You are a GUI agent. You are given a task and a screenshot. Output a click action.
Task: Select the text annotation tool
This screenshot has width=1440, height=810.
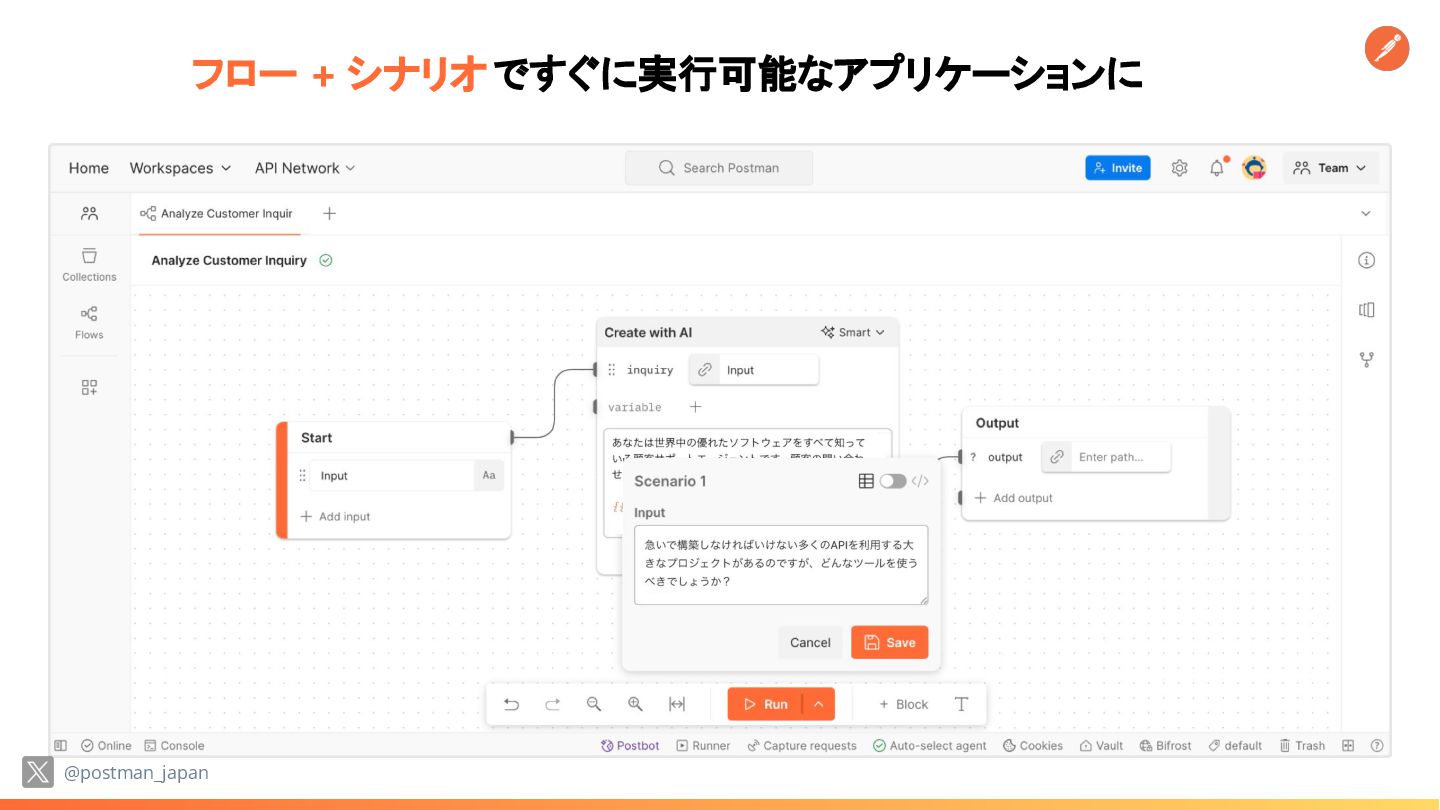(961, 704)
